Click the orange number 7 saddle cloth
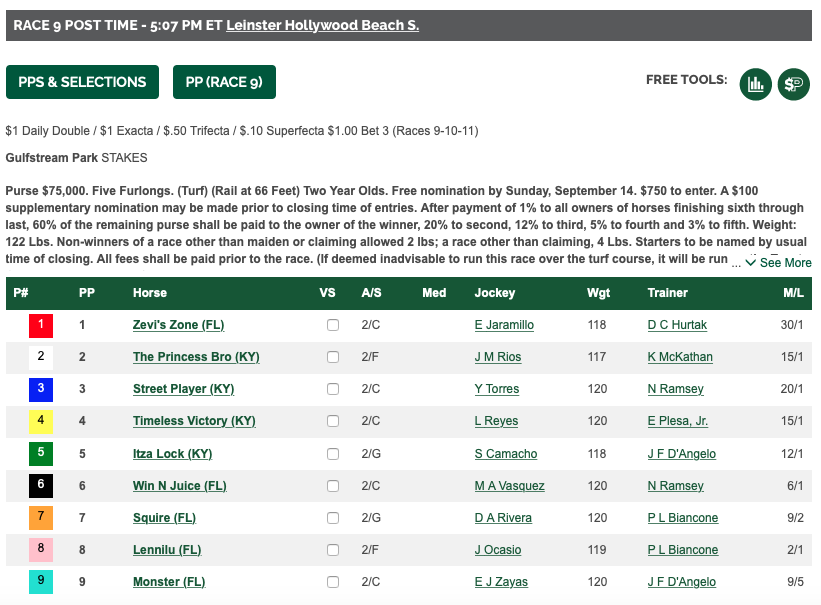The height and width of the screenshot is (605, 821). 41,518
